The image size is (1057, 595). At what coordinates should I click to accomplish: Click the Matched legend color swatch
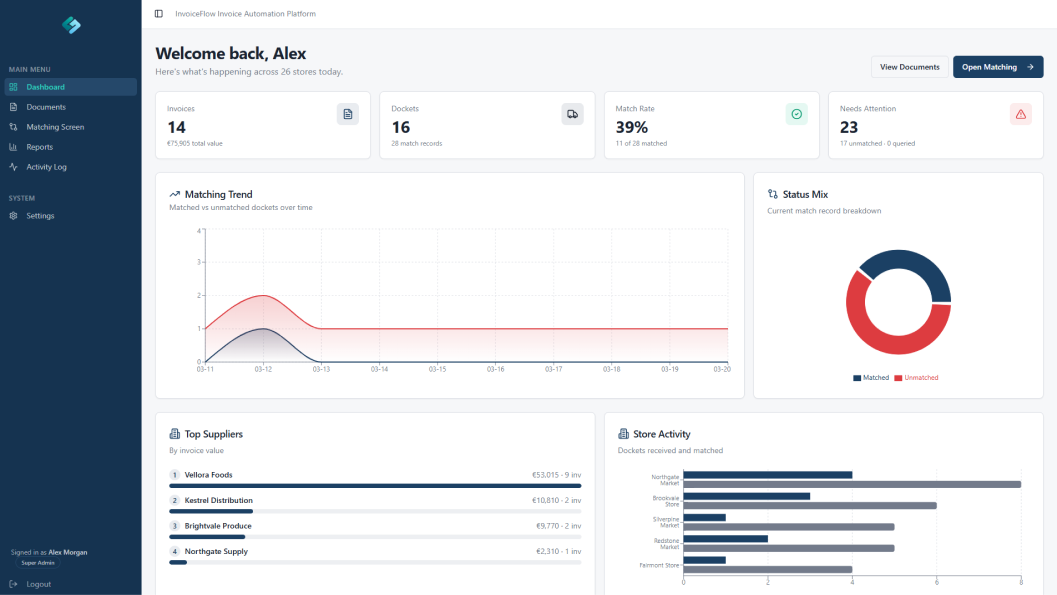(857, 378)
